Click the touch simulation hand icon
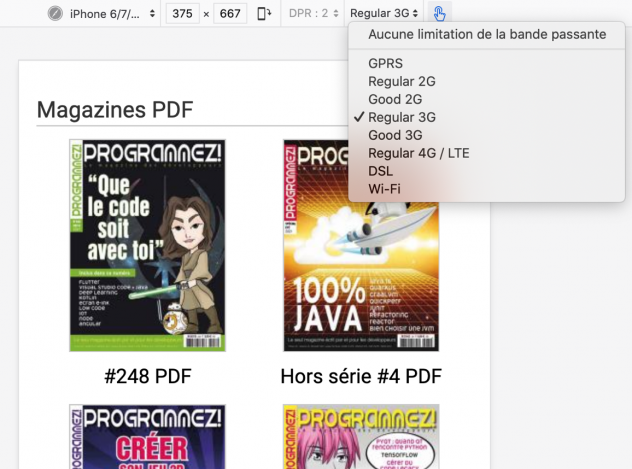The width and height of the screenshot is (632, 469). 441,13
